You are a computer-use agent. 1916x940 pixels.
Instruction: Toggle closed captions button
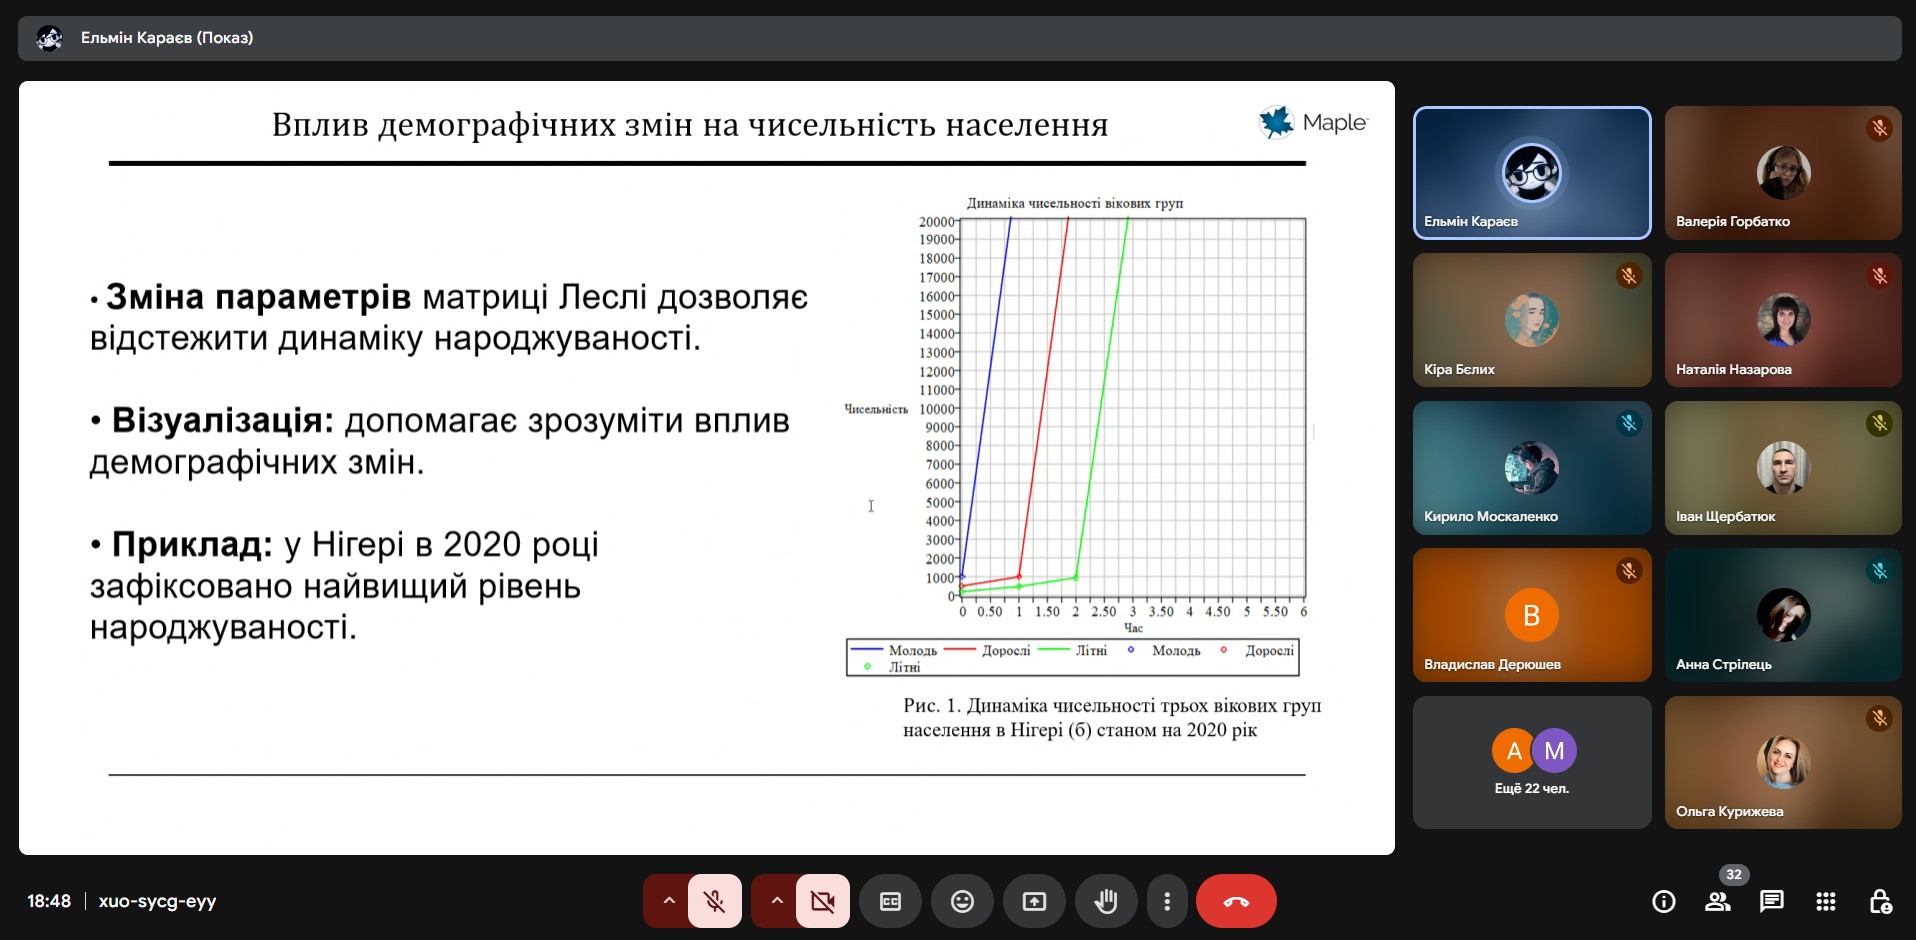click(890, 901)
